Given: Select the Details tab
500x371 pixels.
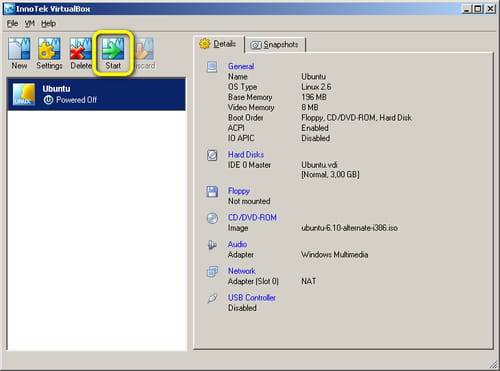Looking at the screenshot, I should point(218,44).
